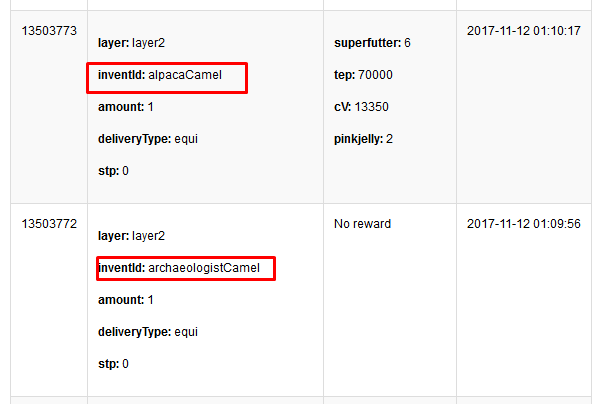Viewport: 601px width, 404px height.
Task: Click the stp field in row 13503772
Action: tap(113, 364)
